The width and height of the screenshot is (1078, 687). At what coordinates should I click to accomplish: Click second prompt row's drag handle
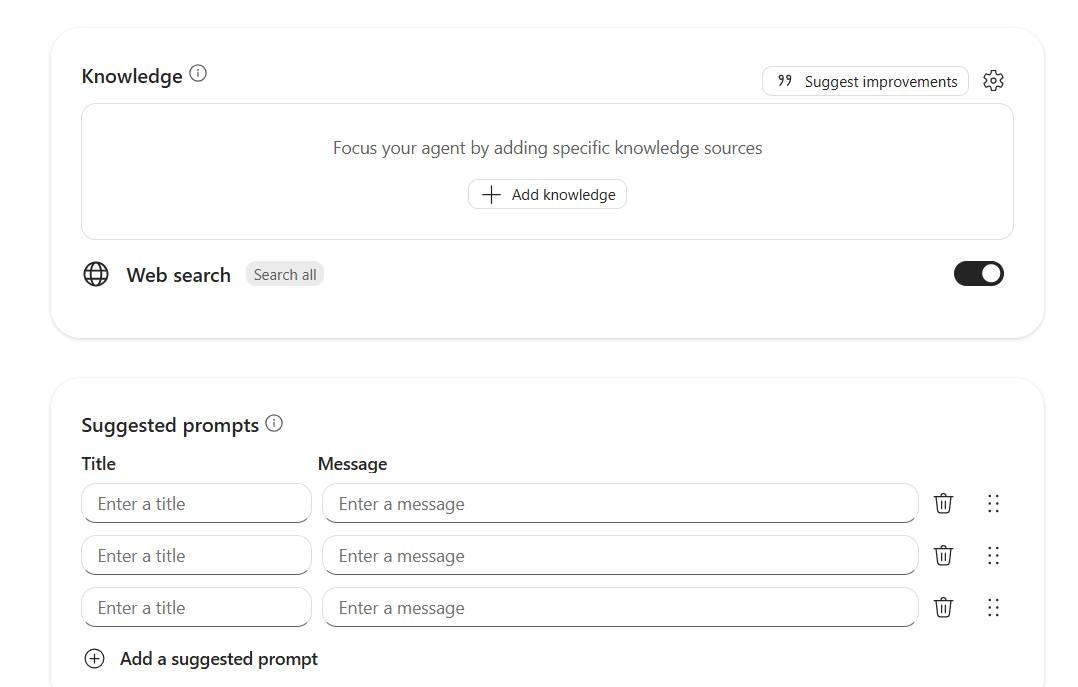point(993,555)
